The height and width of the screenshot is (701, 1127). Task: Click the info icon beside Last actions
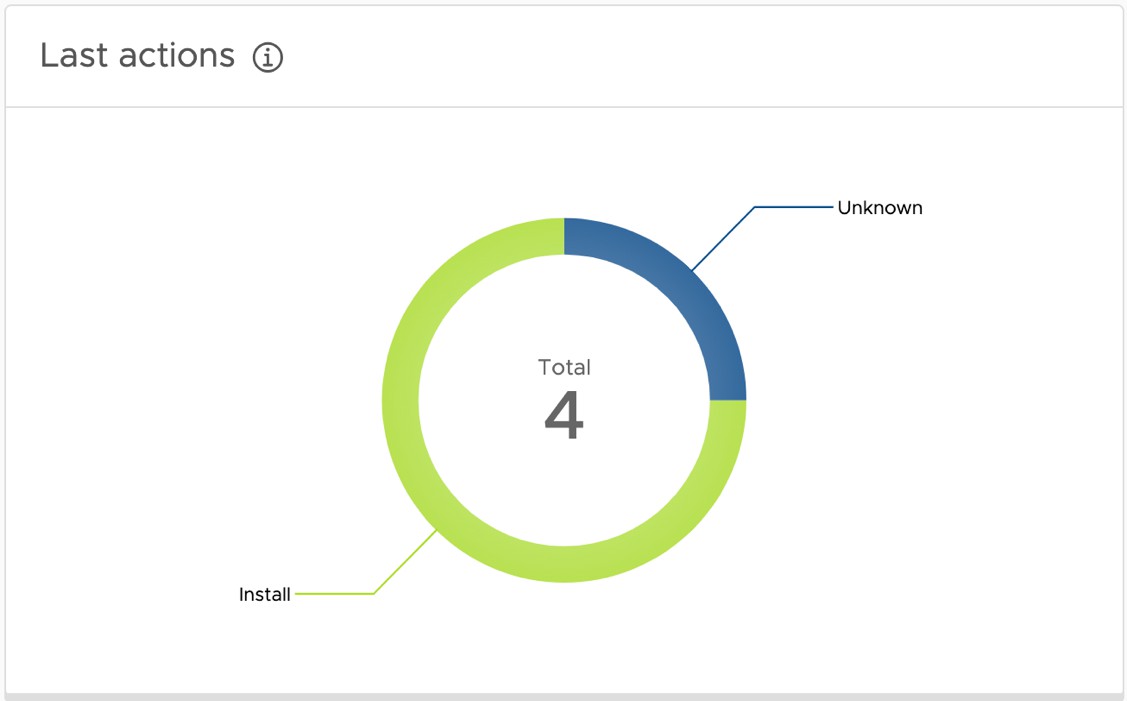click(268, 57)
